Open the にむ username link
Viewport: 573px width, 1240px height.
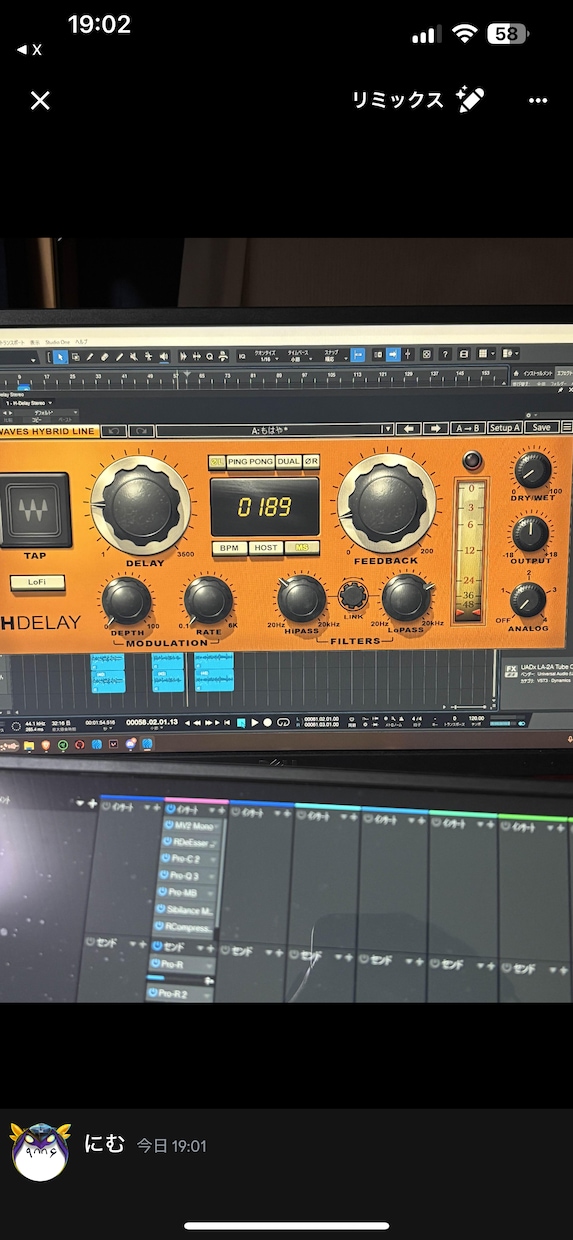(x=105, y=1144)
